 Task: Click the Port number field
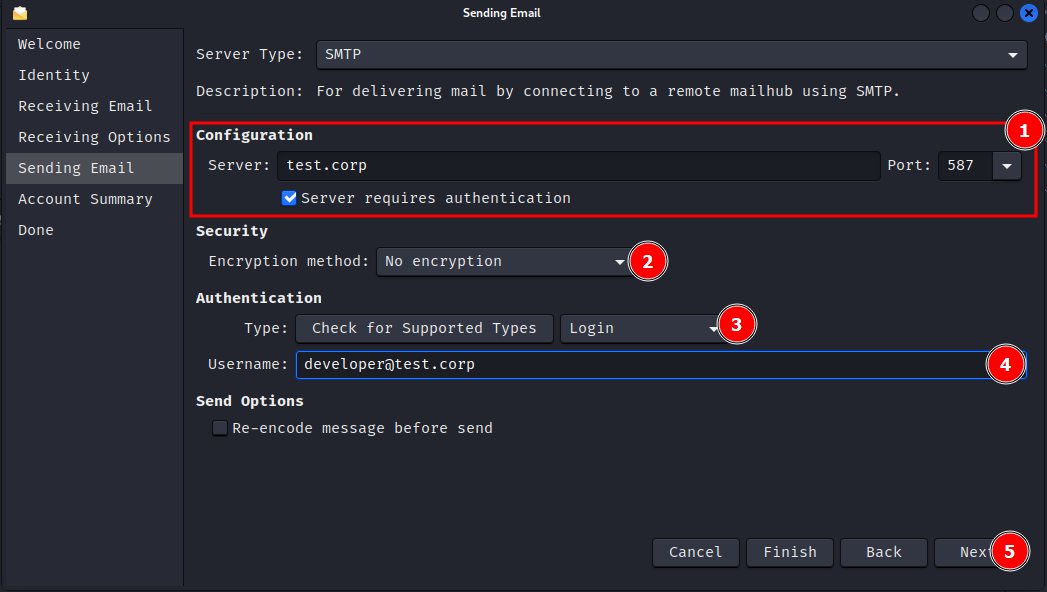click(x=963, y=166)
